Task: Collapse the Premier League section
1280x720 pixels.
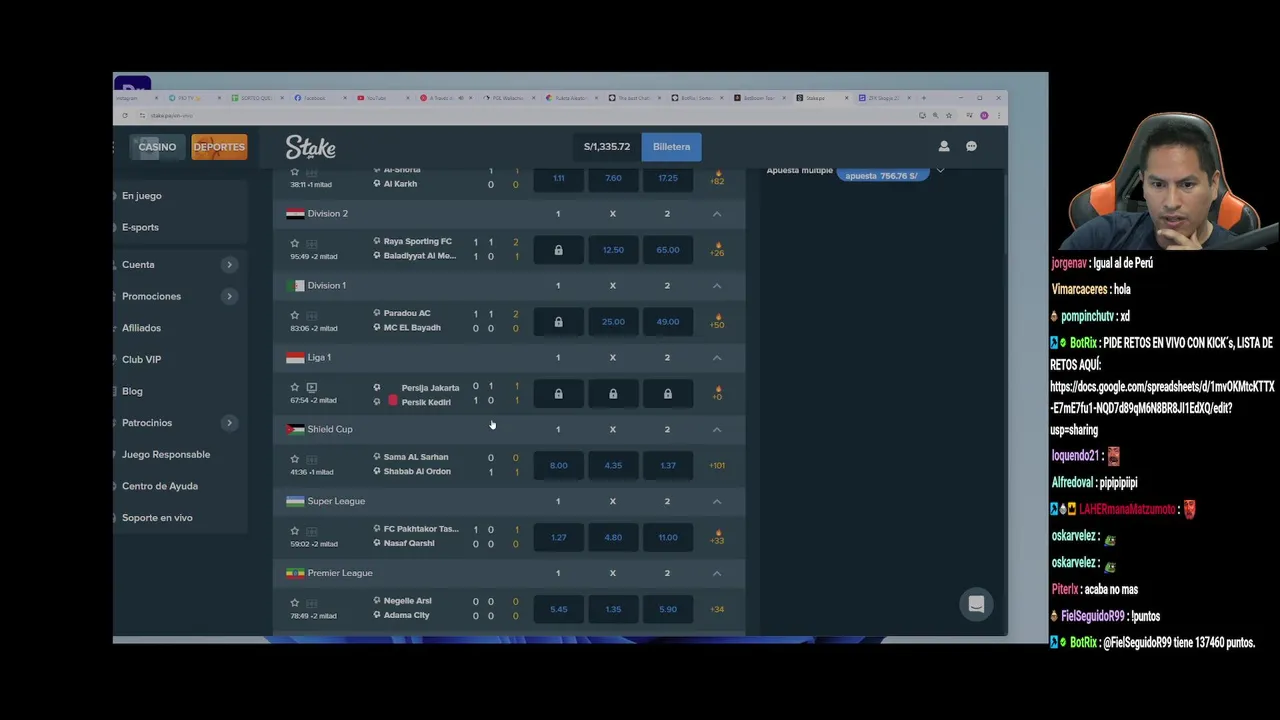Action: (x=717, y=574)
